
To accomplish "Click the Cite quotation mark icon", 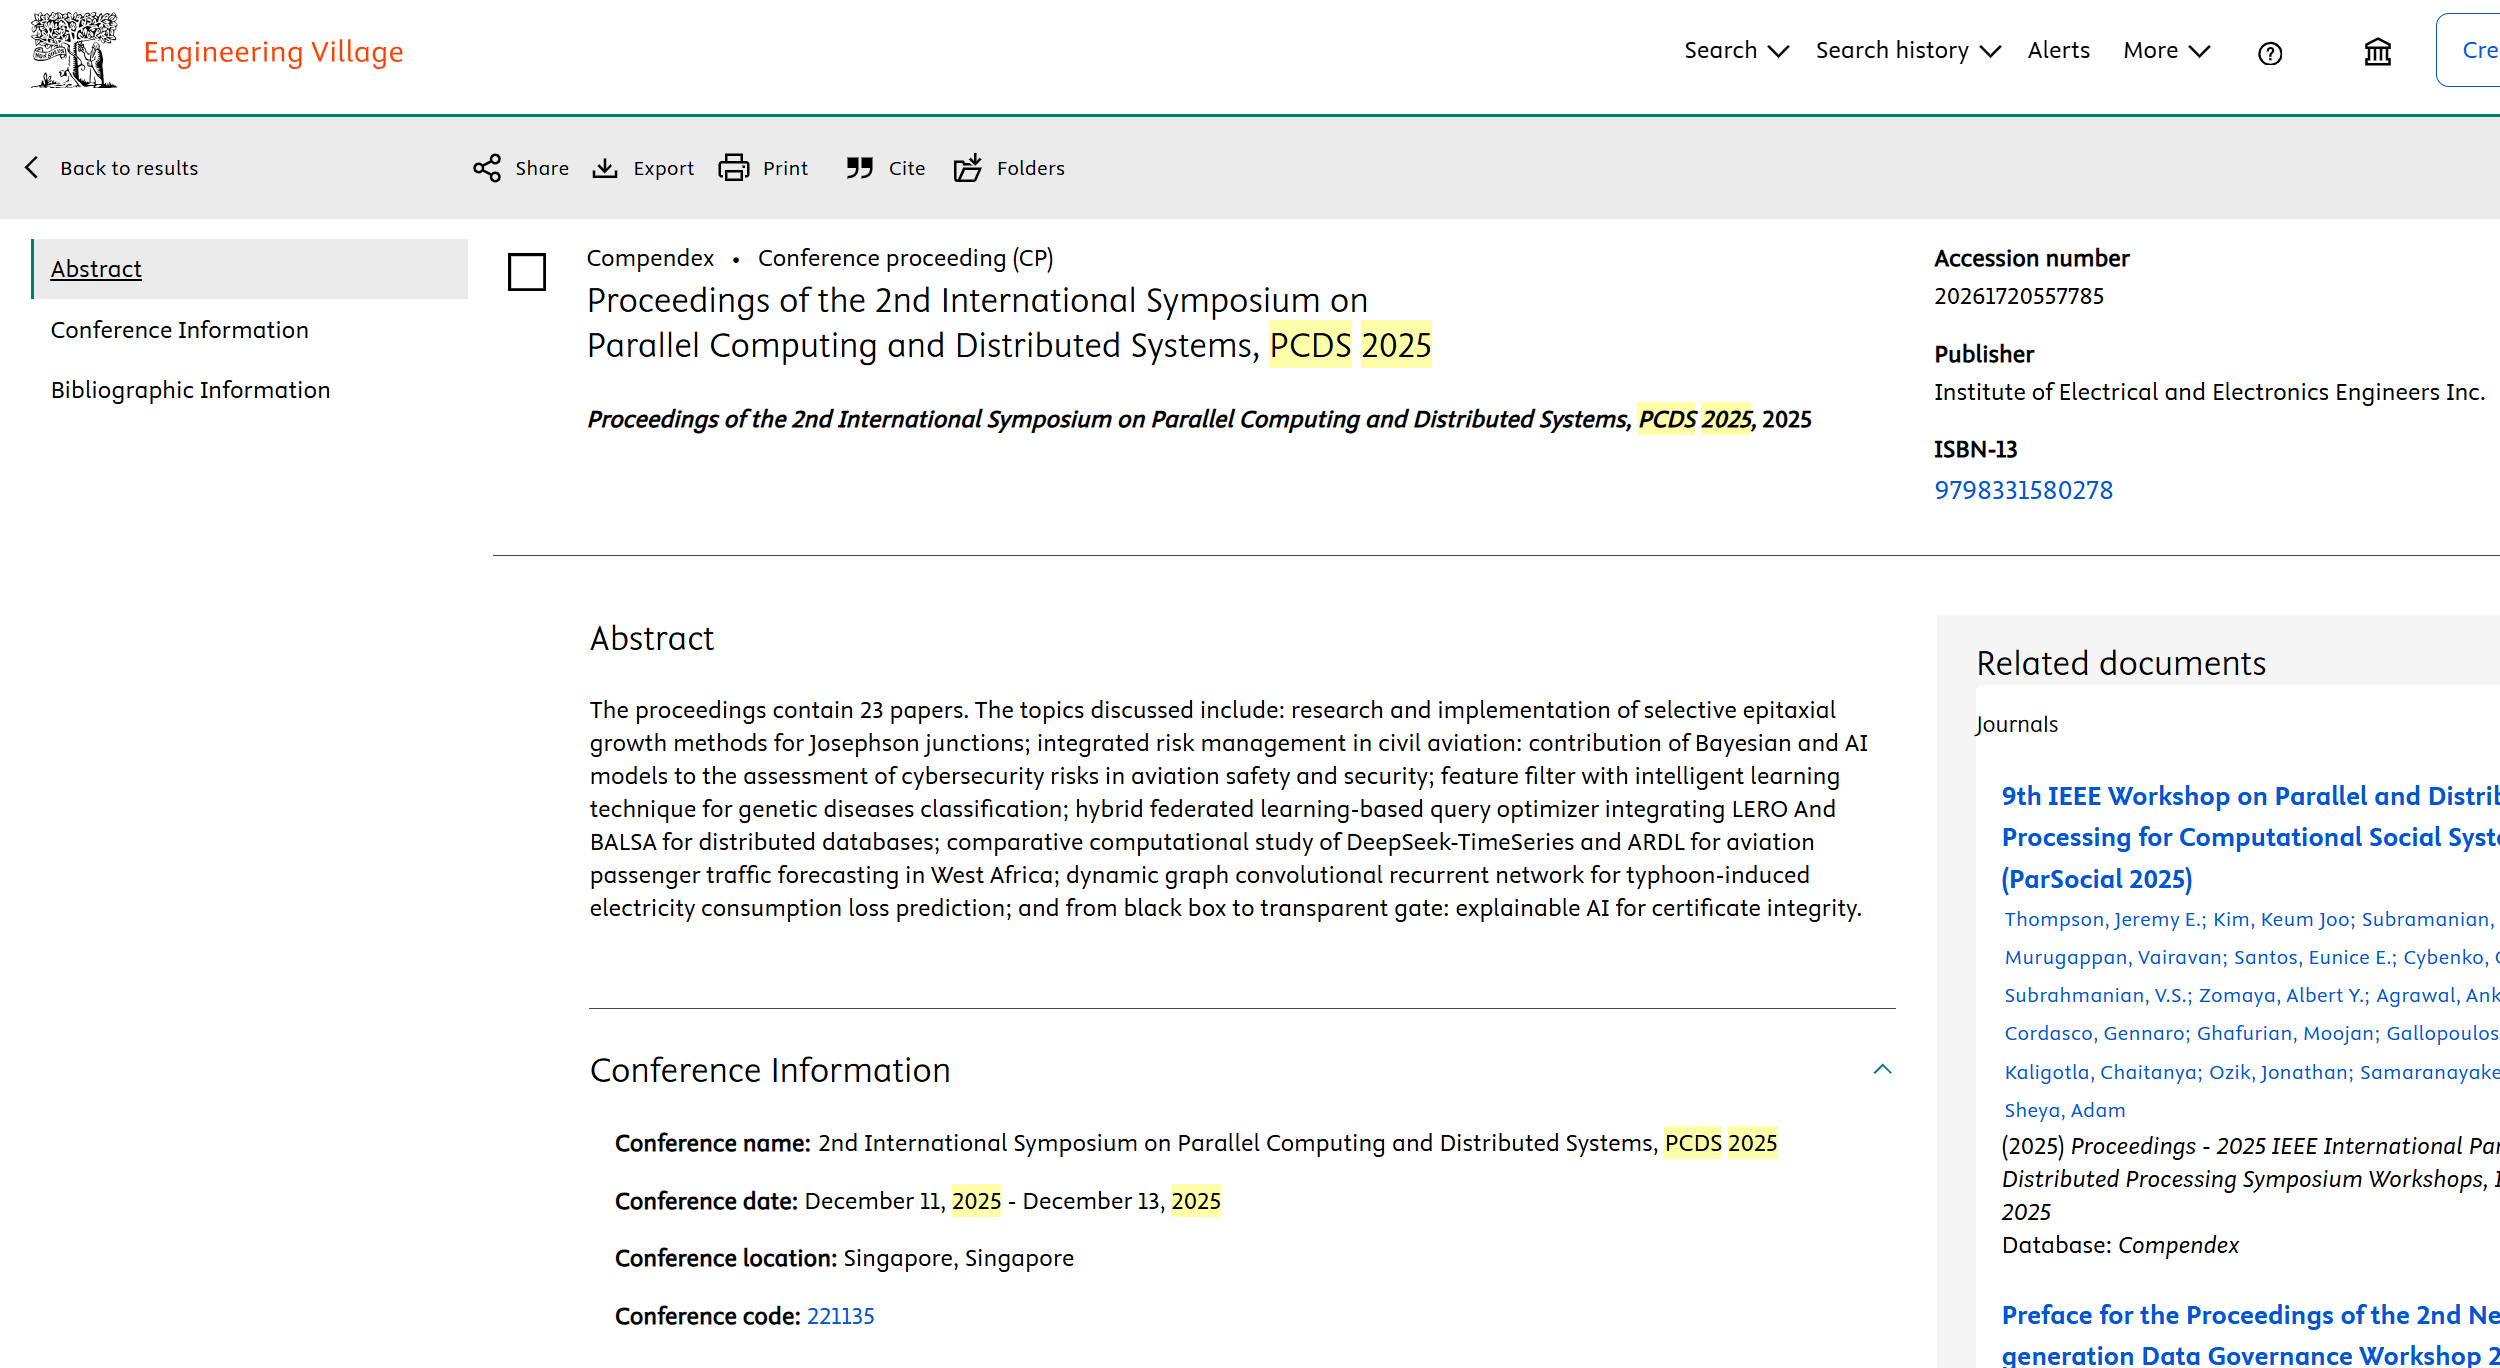I will (x=859, y=168).
